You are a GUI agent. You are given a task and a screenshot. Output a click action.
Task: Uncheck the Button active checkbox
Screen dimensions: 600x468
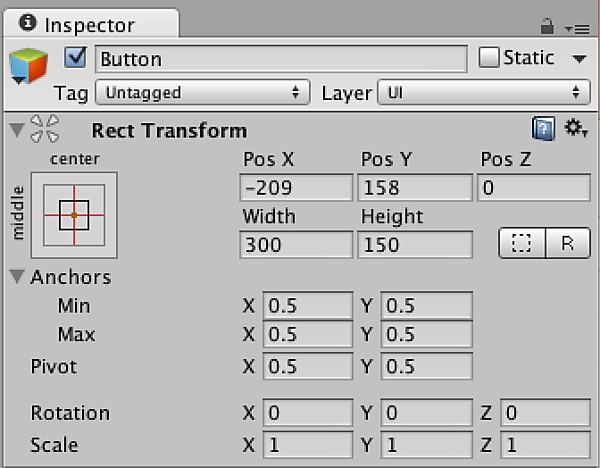75,57
